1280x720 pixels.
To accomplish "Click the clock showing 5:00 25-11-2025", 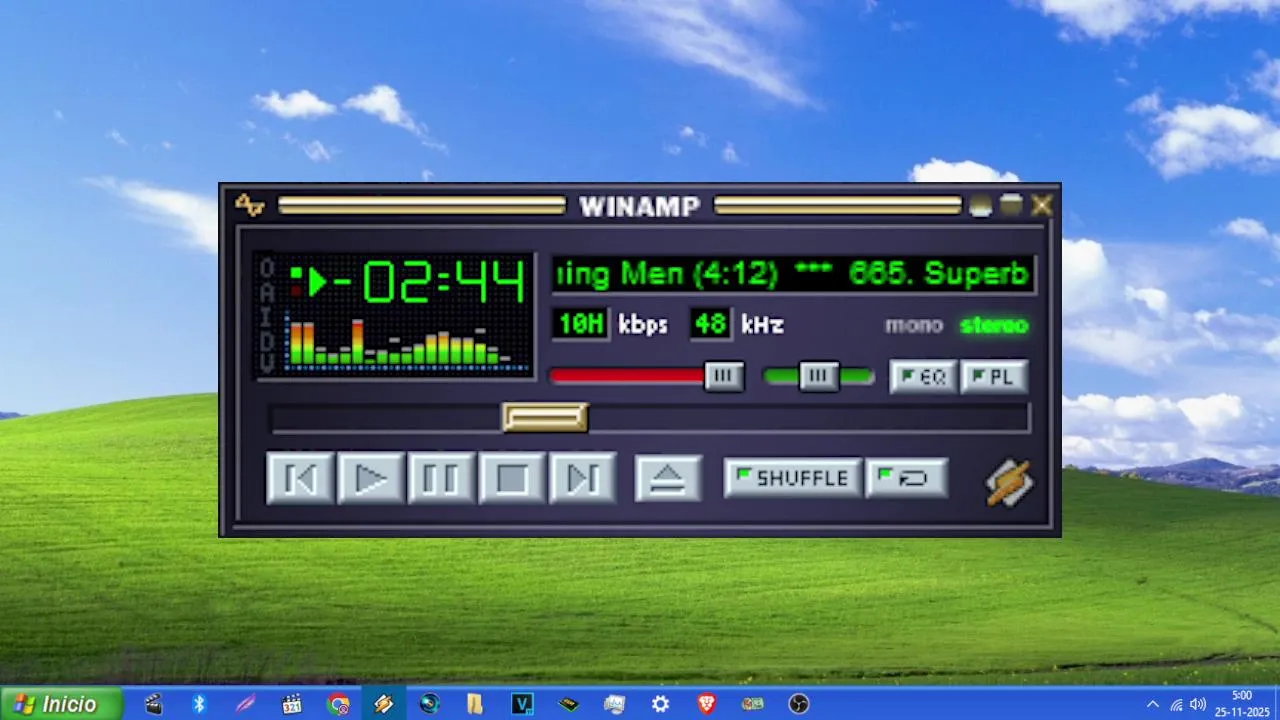I will tap(1241, 704).
